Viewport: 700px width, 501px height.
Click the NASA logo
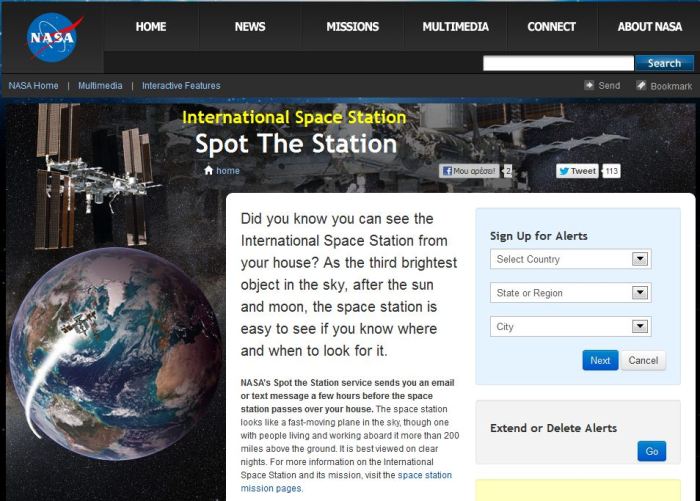50,37
